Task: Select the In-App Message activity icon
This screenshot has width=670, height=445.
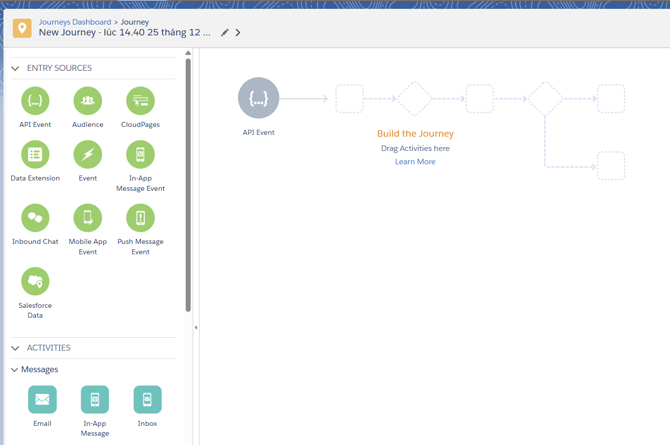Action: pyautogui.click(x=95, y=399)
